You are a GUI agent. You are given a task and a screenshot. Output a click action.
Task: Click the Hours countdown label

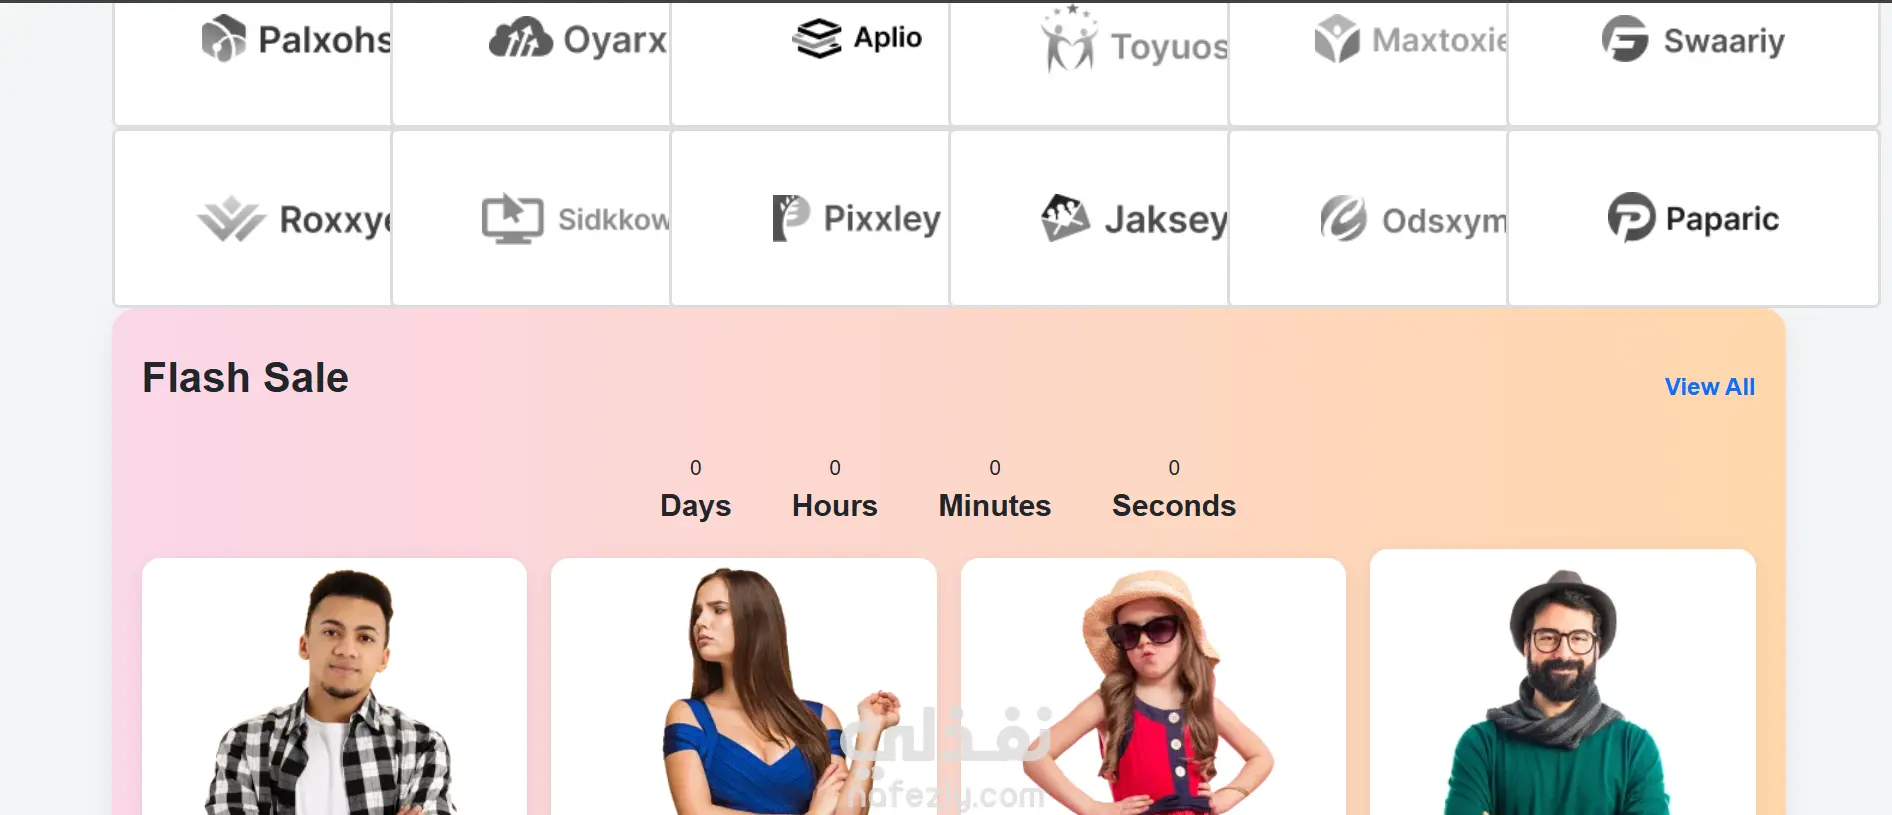tap(834, 506)
